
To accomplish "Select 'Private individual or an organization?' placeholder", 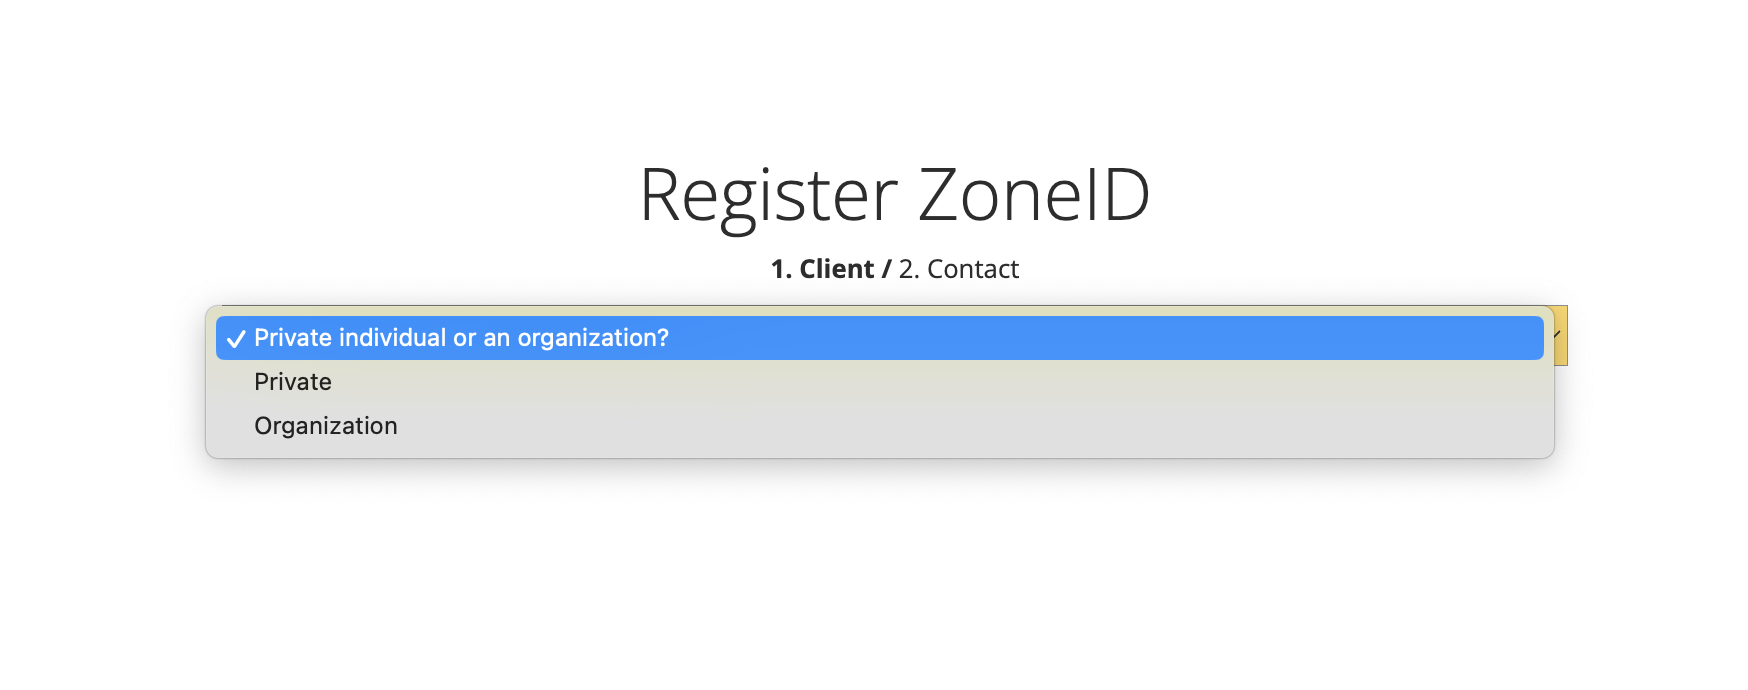I will coord(880,338).
